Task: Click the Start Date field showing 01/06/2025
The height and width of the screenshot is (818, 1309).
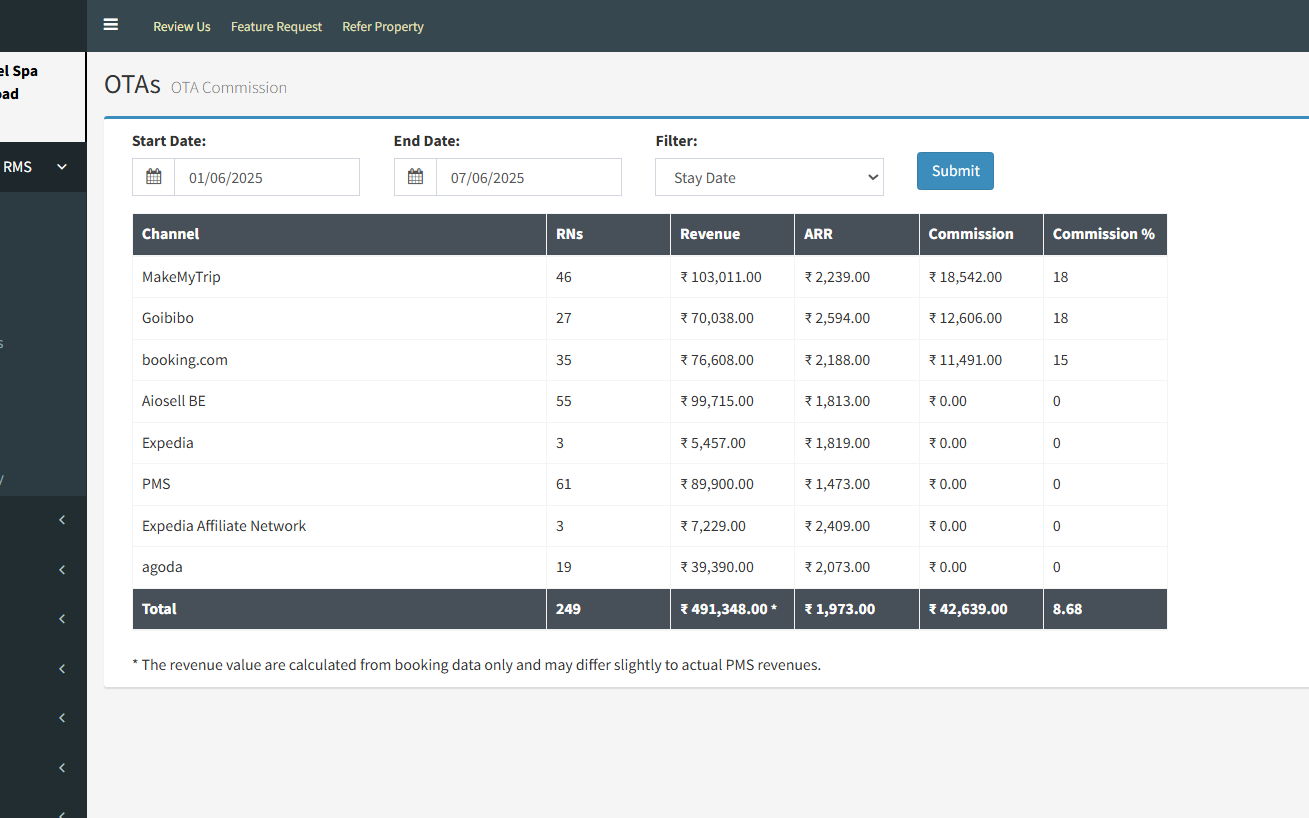Action: pyautogui.click(x=267, y=177)
